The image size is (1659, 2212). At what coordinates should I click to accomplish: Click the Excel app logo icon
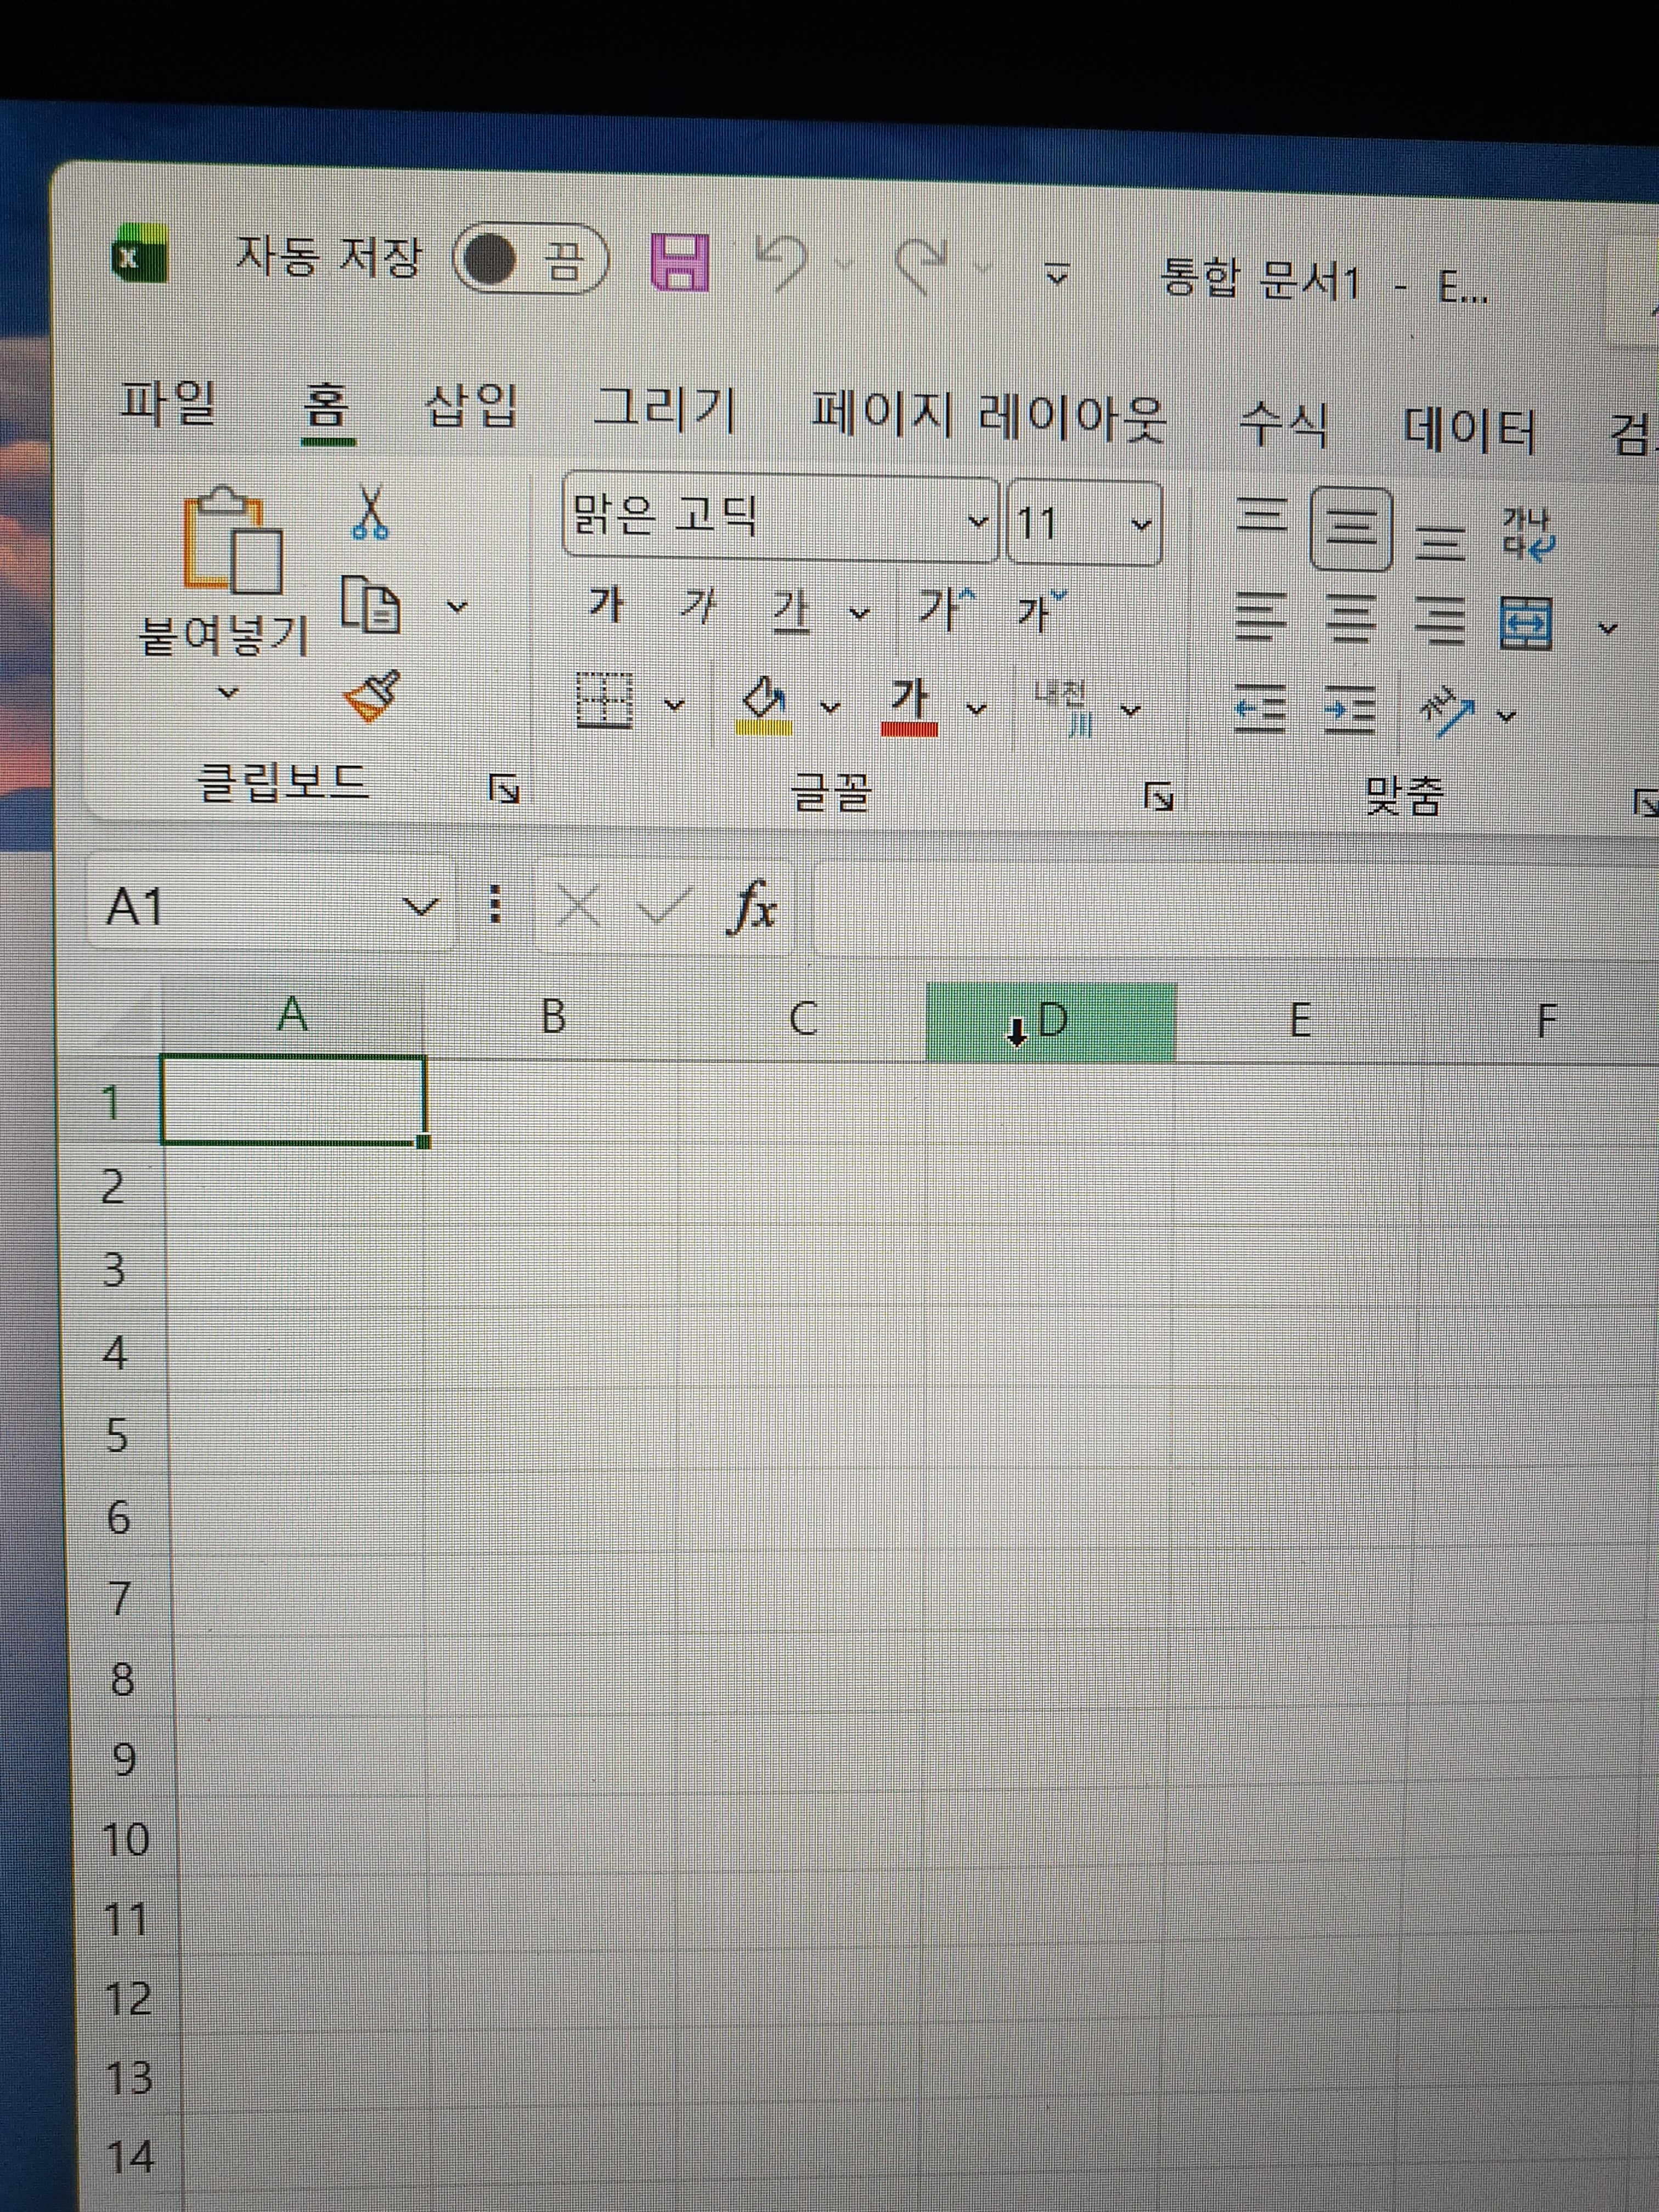(x=139, y=255)
